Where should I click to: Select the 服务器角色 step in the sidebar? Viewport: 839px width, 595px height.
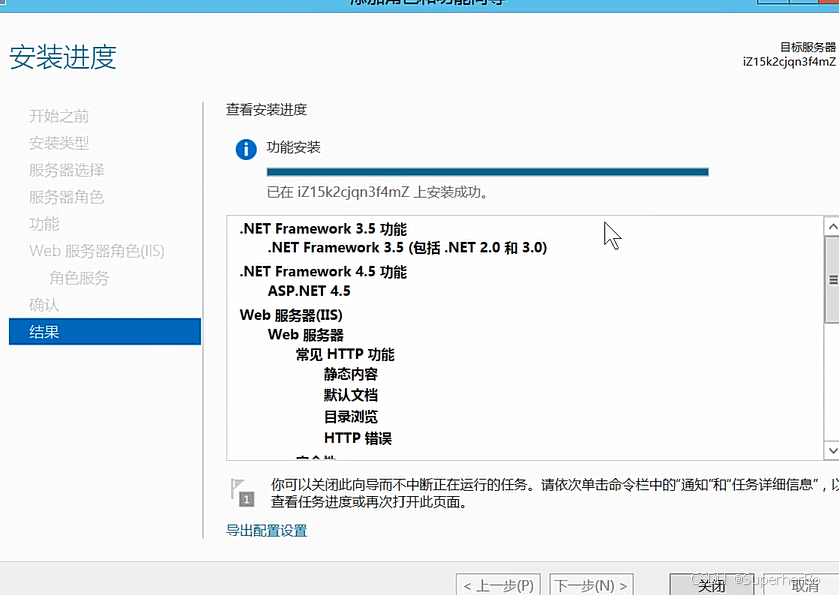click(x=66, y=197)
